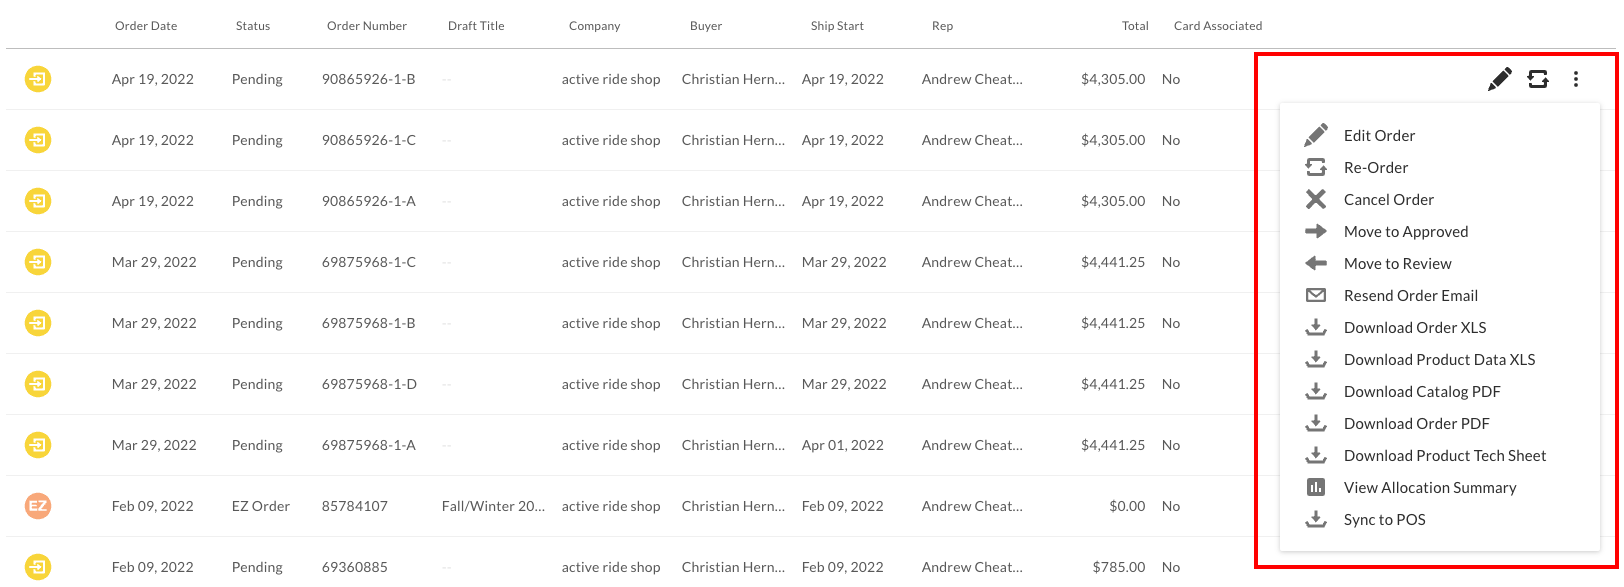
Task: Click the orange EZ badge on the 85784107 row
Action: pos(38,506)
